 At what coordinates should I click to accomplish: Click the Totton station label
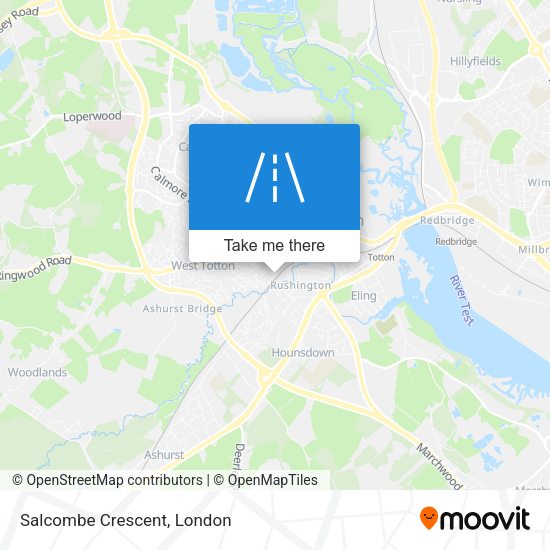pos(381,257)
